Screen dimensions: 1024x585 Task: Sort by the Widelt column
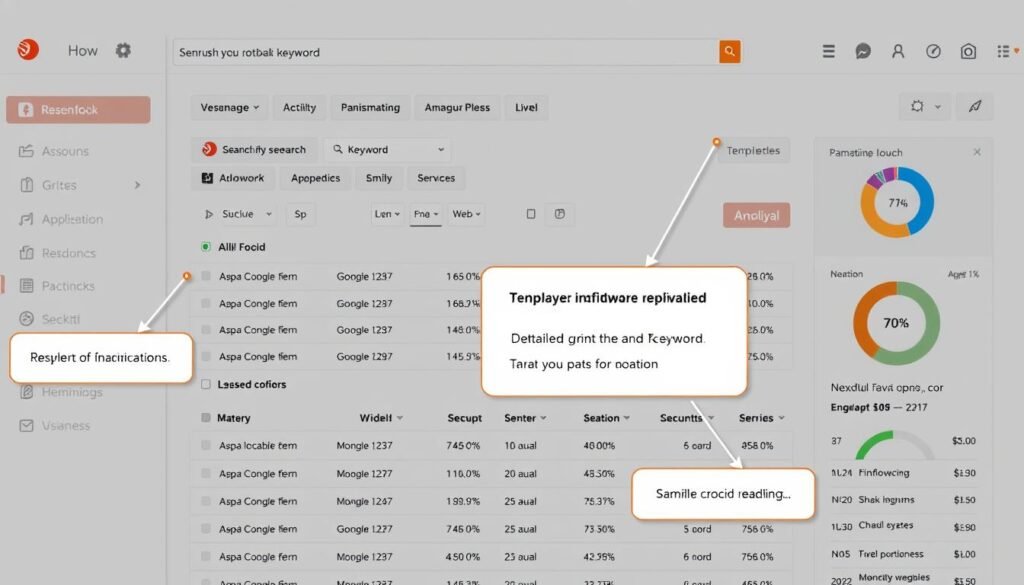(381, 418)
